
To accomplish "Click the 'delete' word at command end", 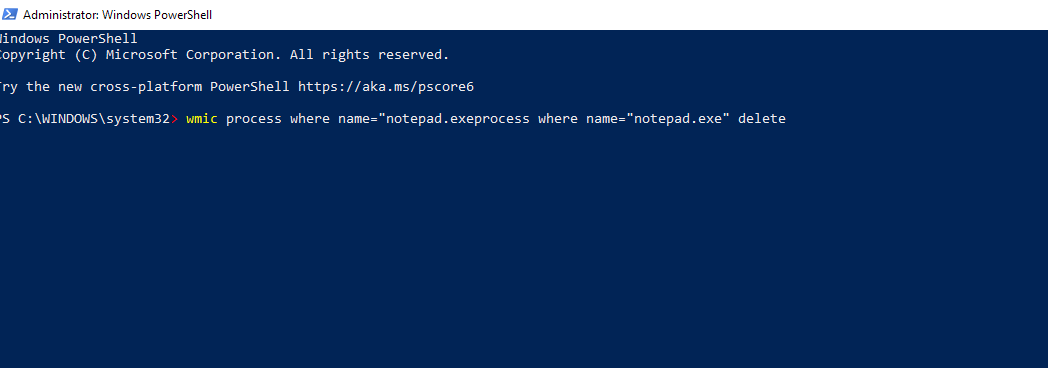I will point(761,119).
